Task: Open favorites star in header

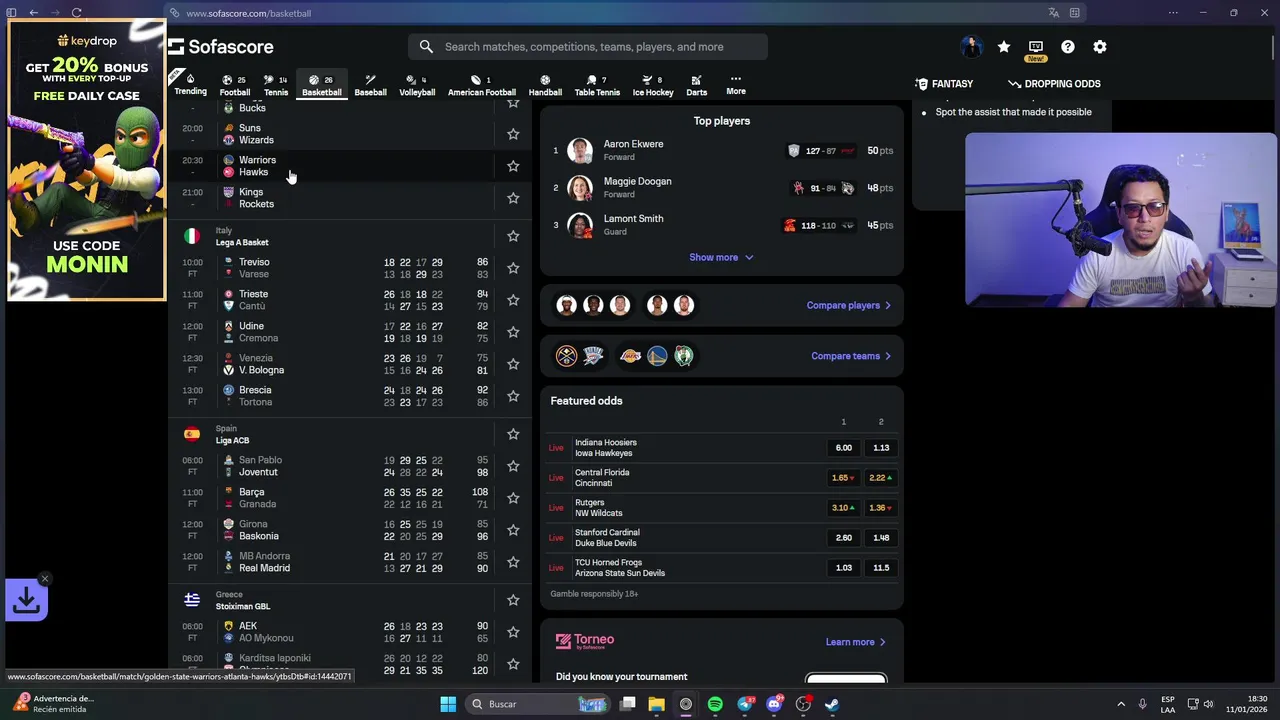Action: (x=1004, y=47)
